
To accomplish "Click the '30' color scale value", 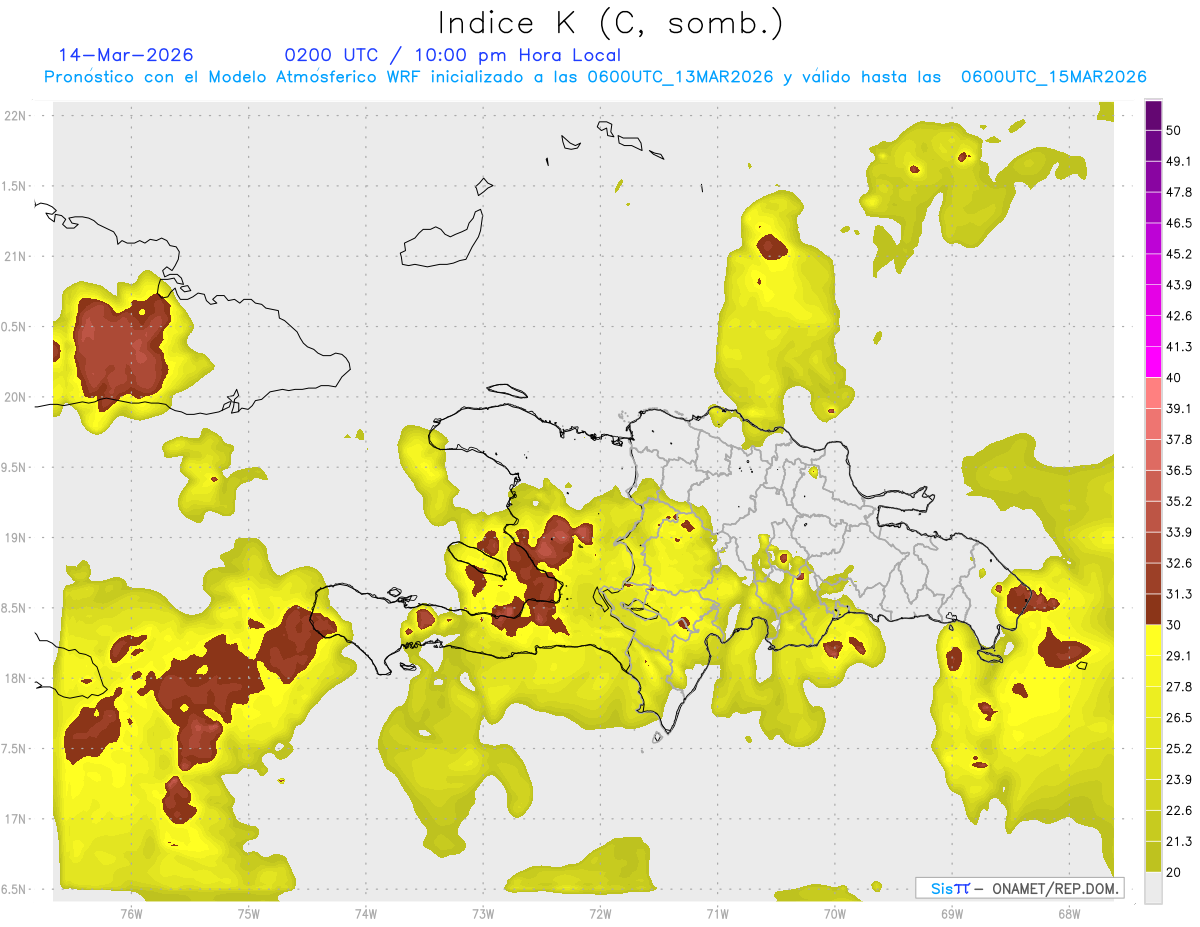I will (1174, 625).
